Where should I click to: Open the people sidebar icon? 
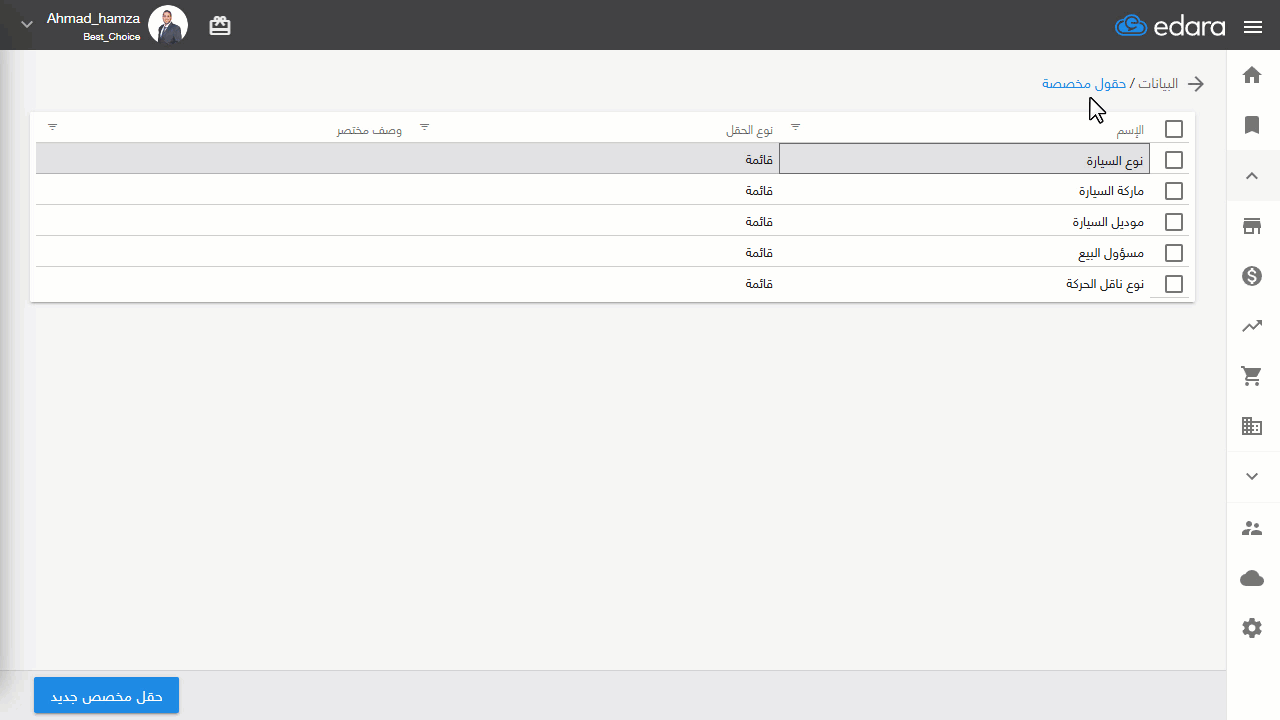click(x=1252, y=528)
